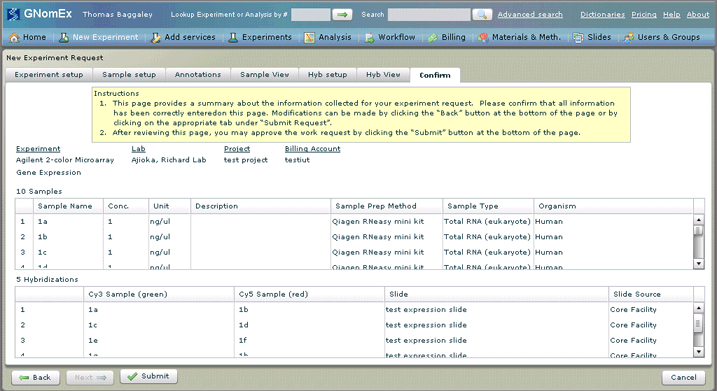The height and width of the screenshot is (391, 717).
Task: Switch to the Annotations tab
Action: tap(198, 75)
